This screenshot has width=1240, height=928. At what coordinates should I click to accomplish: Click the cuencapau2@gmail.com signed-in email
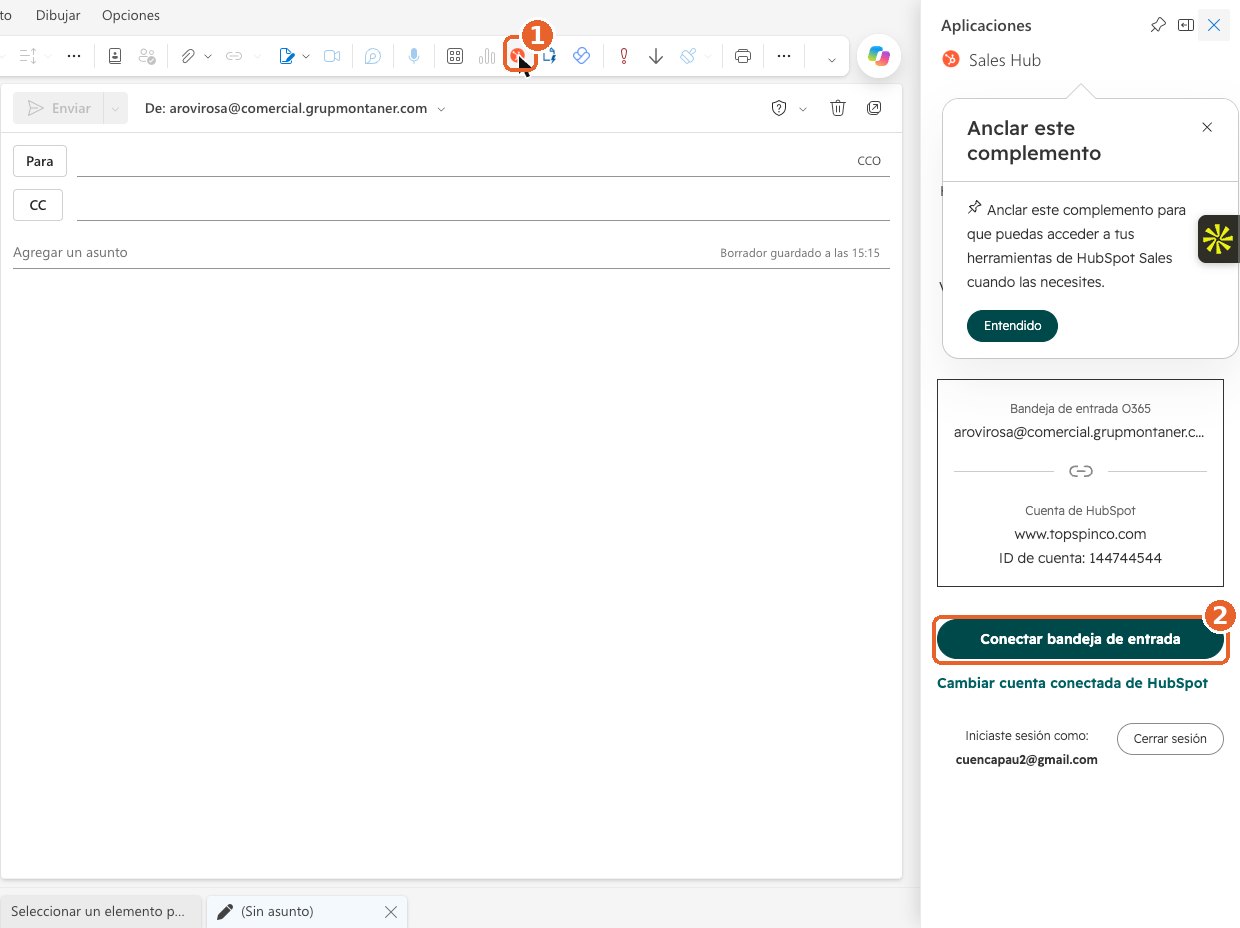[x=1026, y=760]
